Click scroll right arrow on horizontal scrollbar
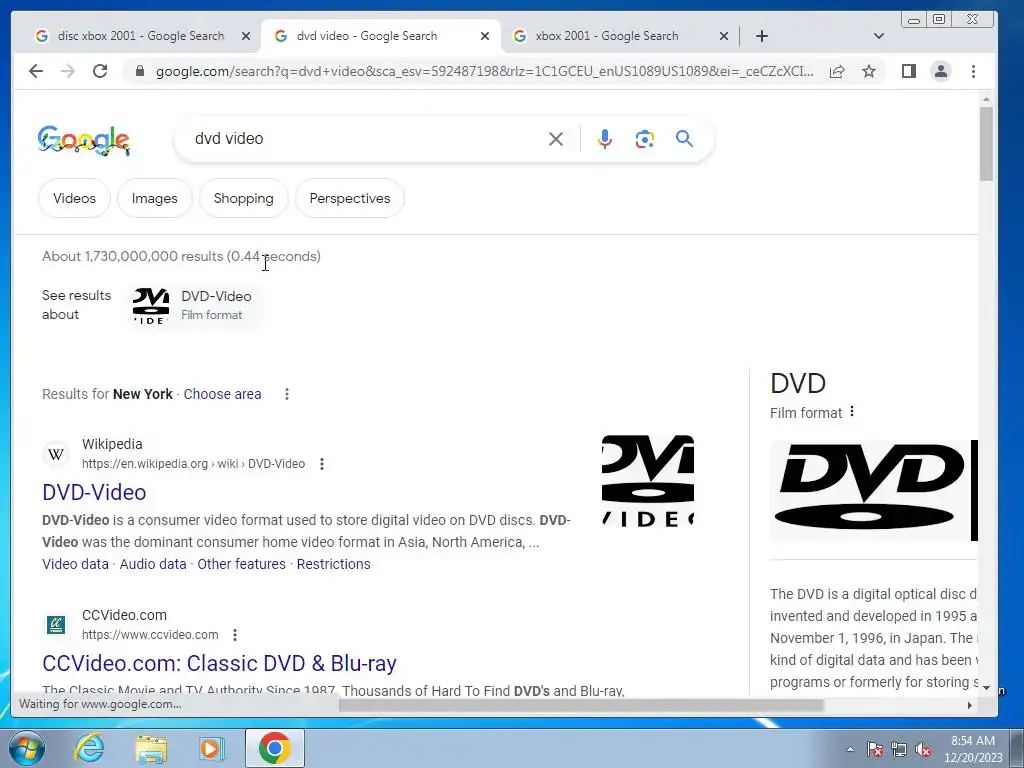 coord(970,705)
